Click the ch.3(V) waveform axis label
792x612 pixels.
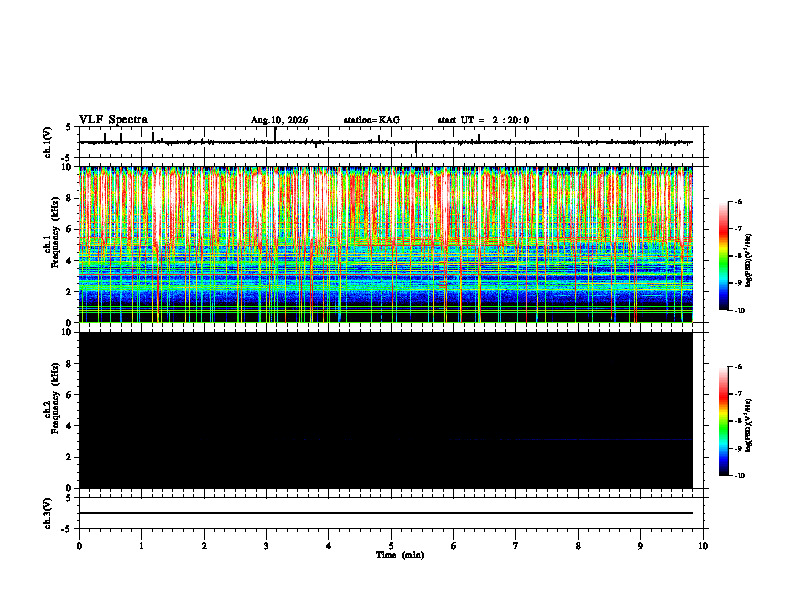coord(48,513)
